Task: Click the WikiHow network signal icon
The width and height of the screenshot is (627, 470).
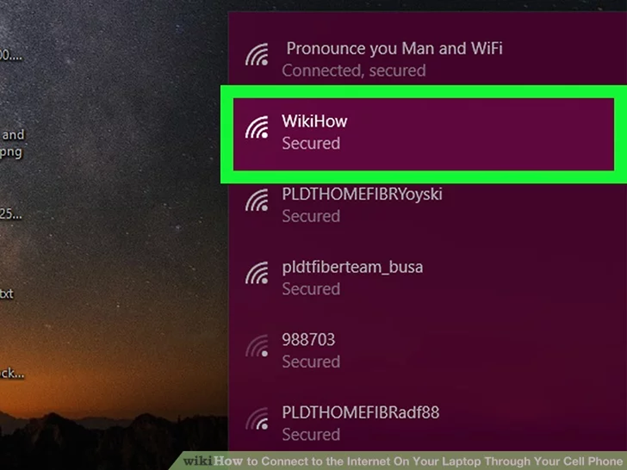Action: pos(257,127)
